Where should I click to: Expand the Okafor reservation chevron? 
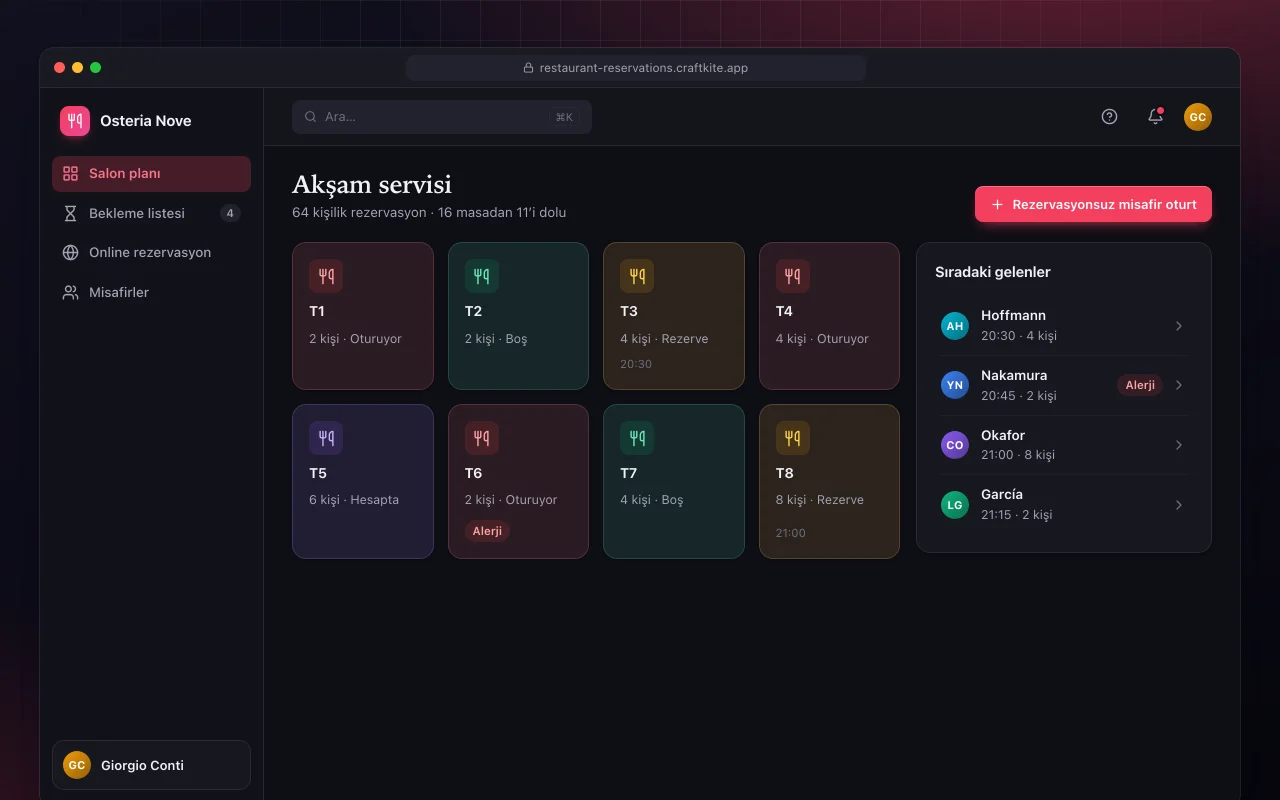pyautogui.click(x=1179, y=445)
